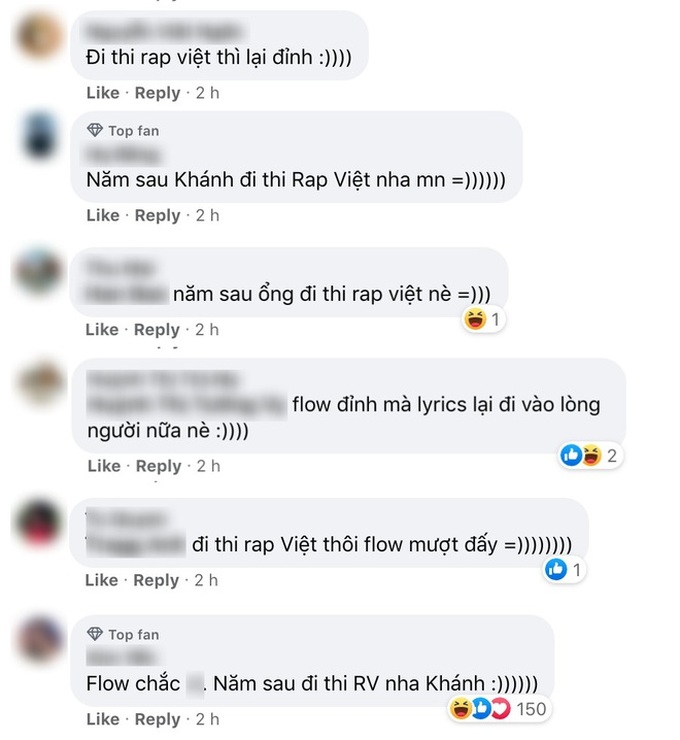Screen dimensions: 680x740
Task: Like the 'đi thi rap Việt thôi flow mượt' comment
Action: pyautogui.click(x=101, y=580)
